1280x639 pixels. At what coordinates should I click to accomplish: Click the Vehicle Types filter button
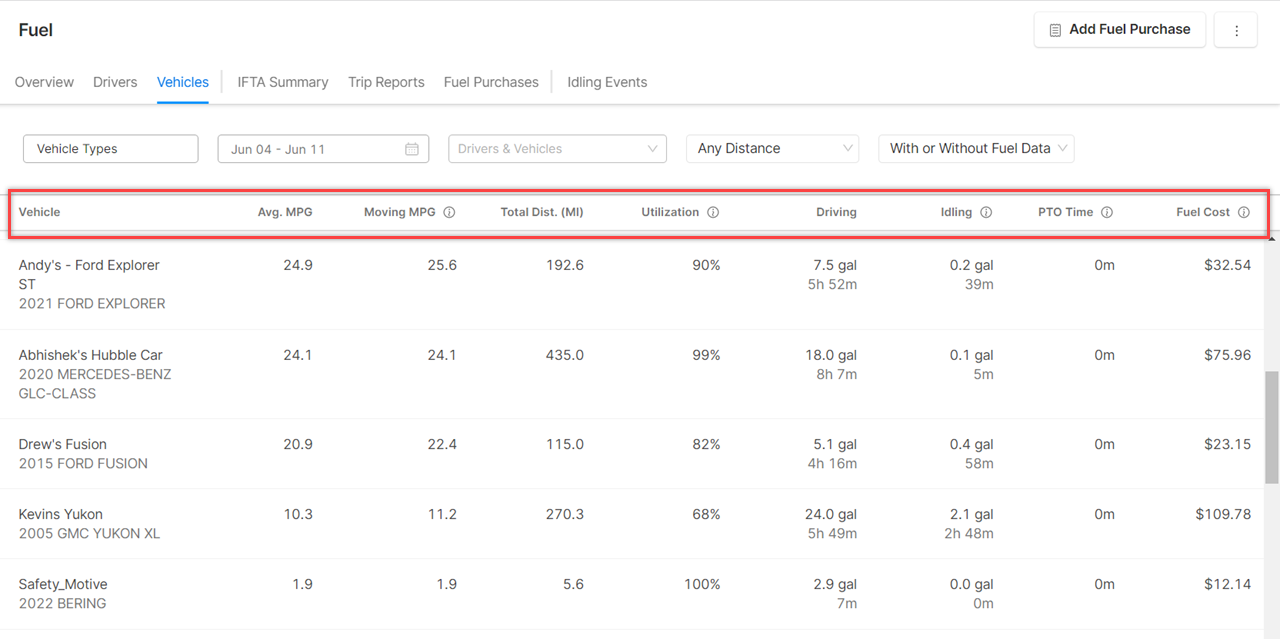click(110, 149)
